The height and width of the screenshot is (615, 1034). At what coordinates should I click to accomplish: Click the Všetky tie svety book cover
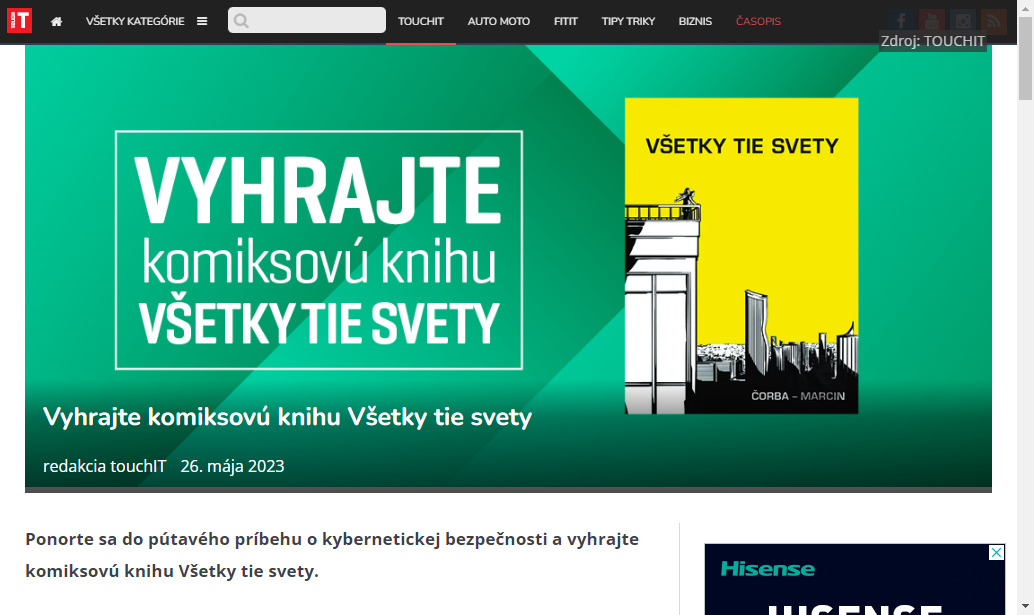741,256
